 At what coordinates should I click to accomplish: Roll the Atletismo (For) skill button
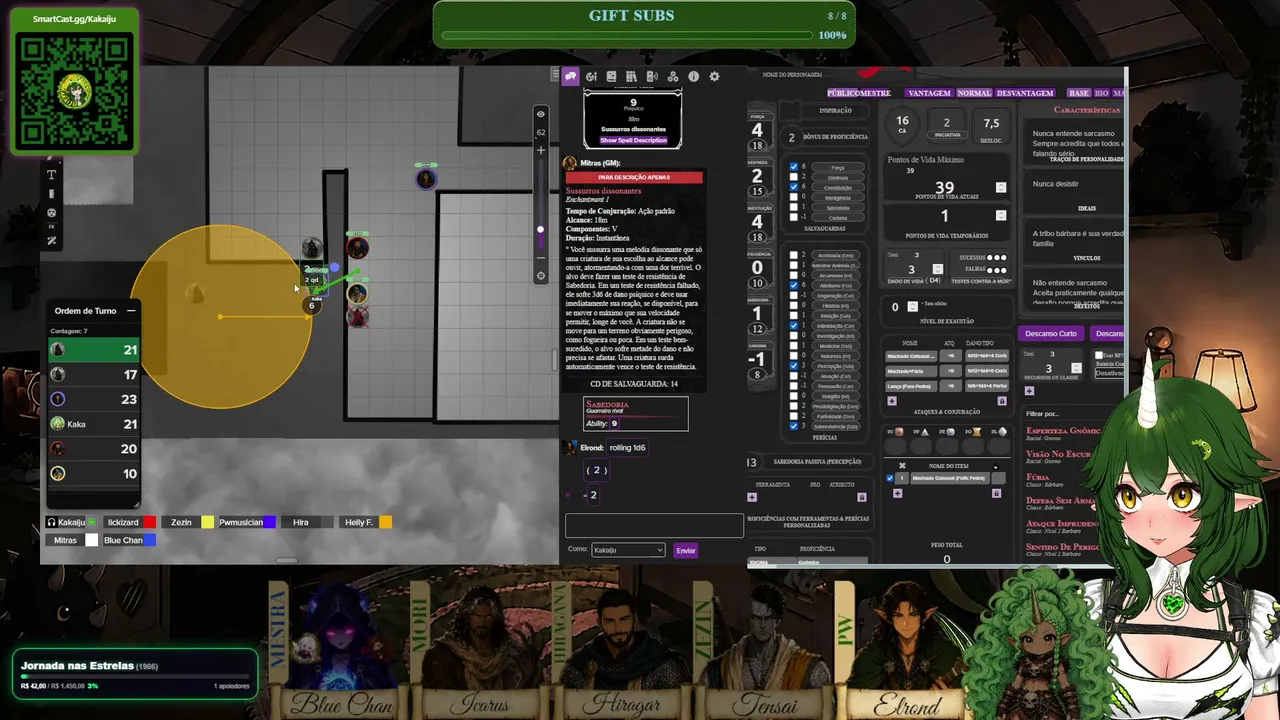point(837,285)
